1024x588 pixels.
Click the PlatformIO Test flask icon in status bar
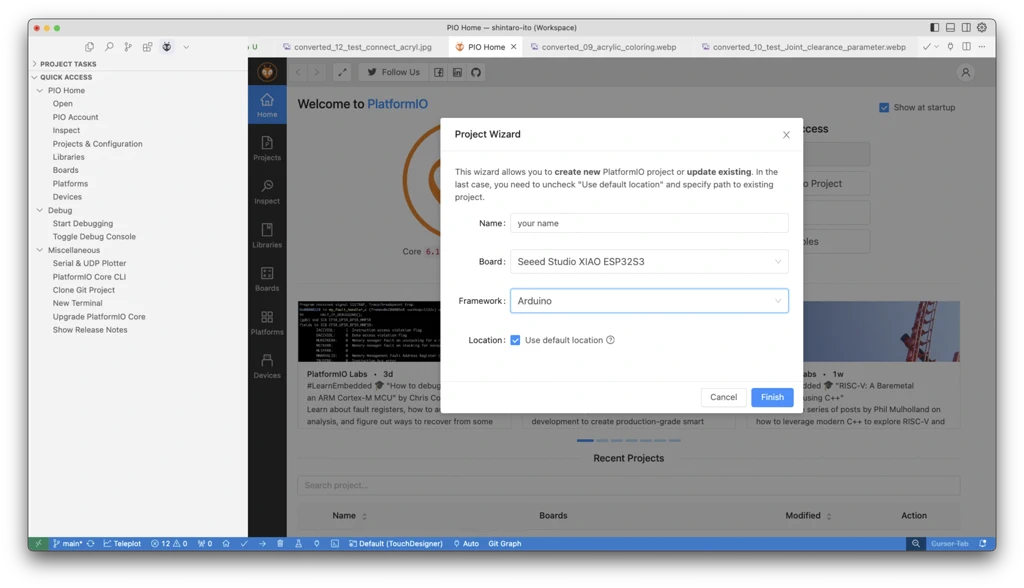tap(298, 544)
